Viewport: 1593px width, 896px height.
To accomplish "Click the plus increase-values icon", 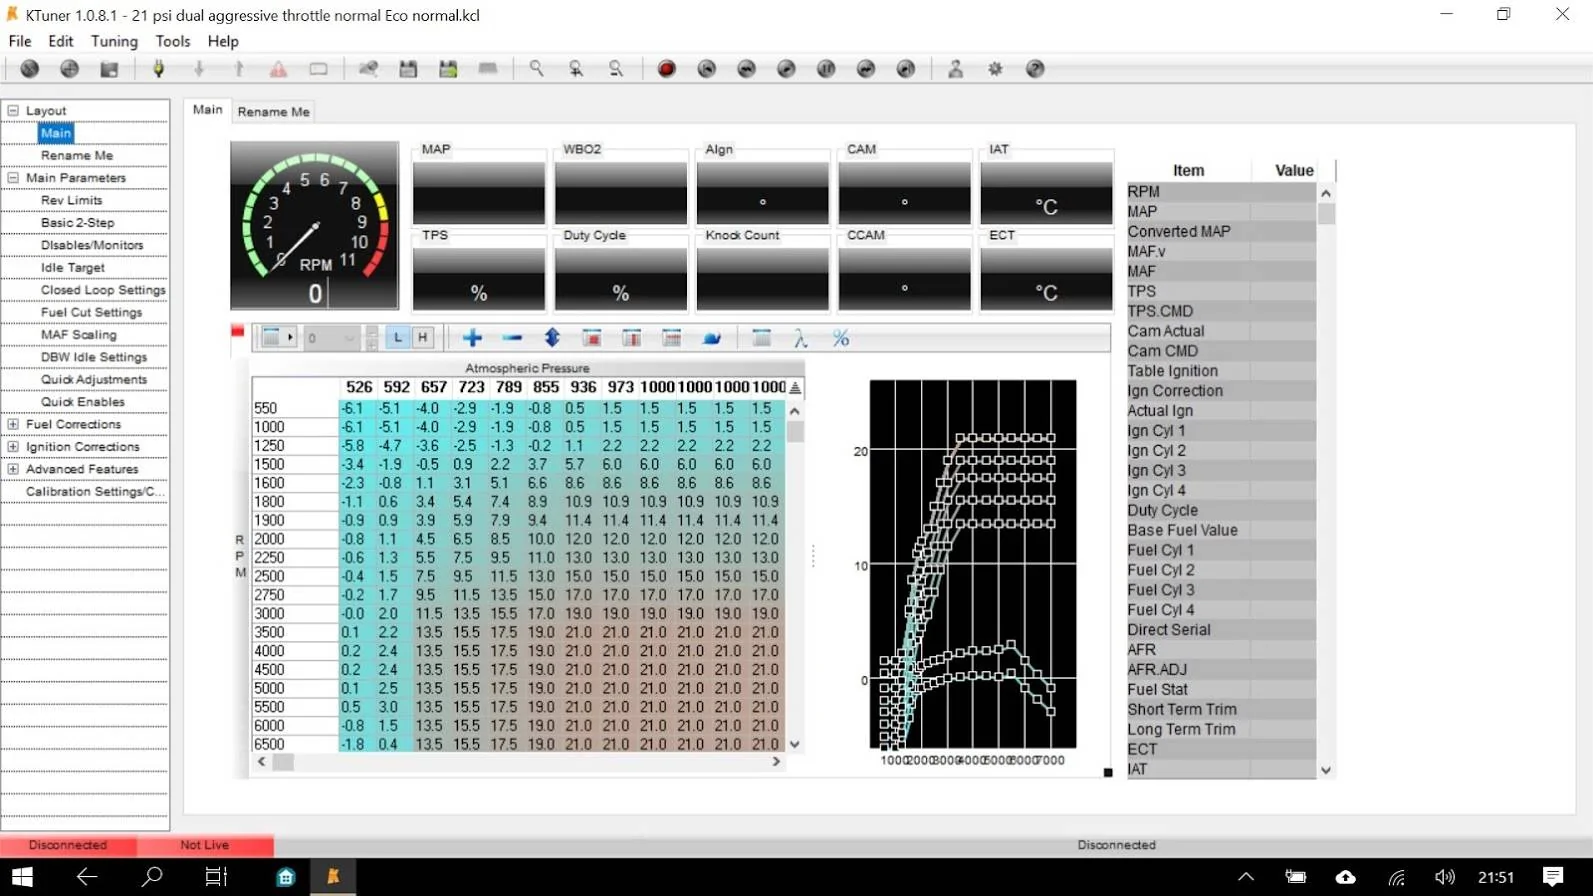I will coord(472,338).
